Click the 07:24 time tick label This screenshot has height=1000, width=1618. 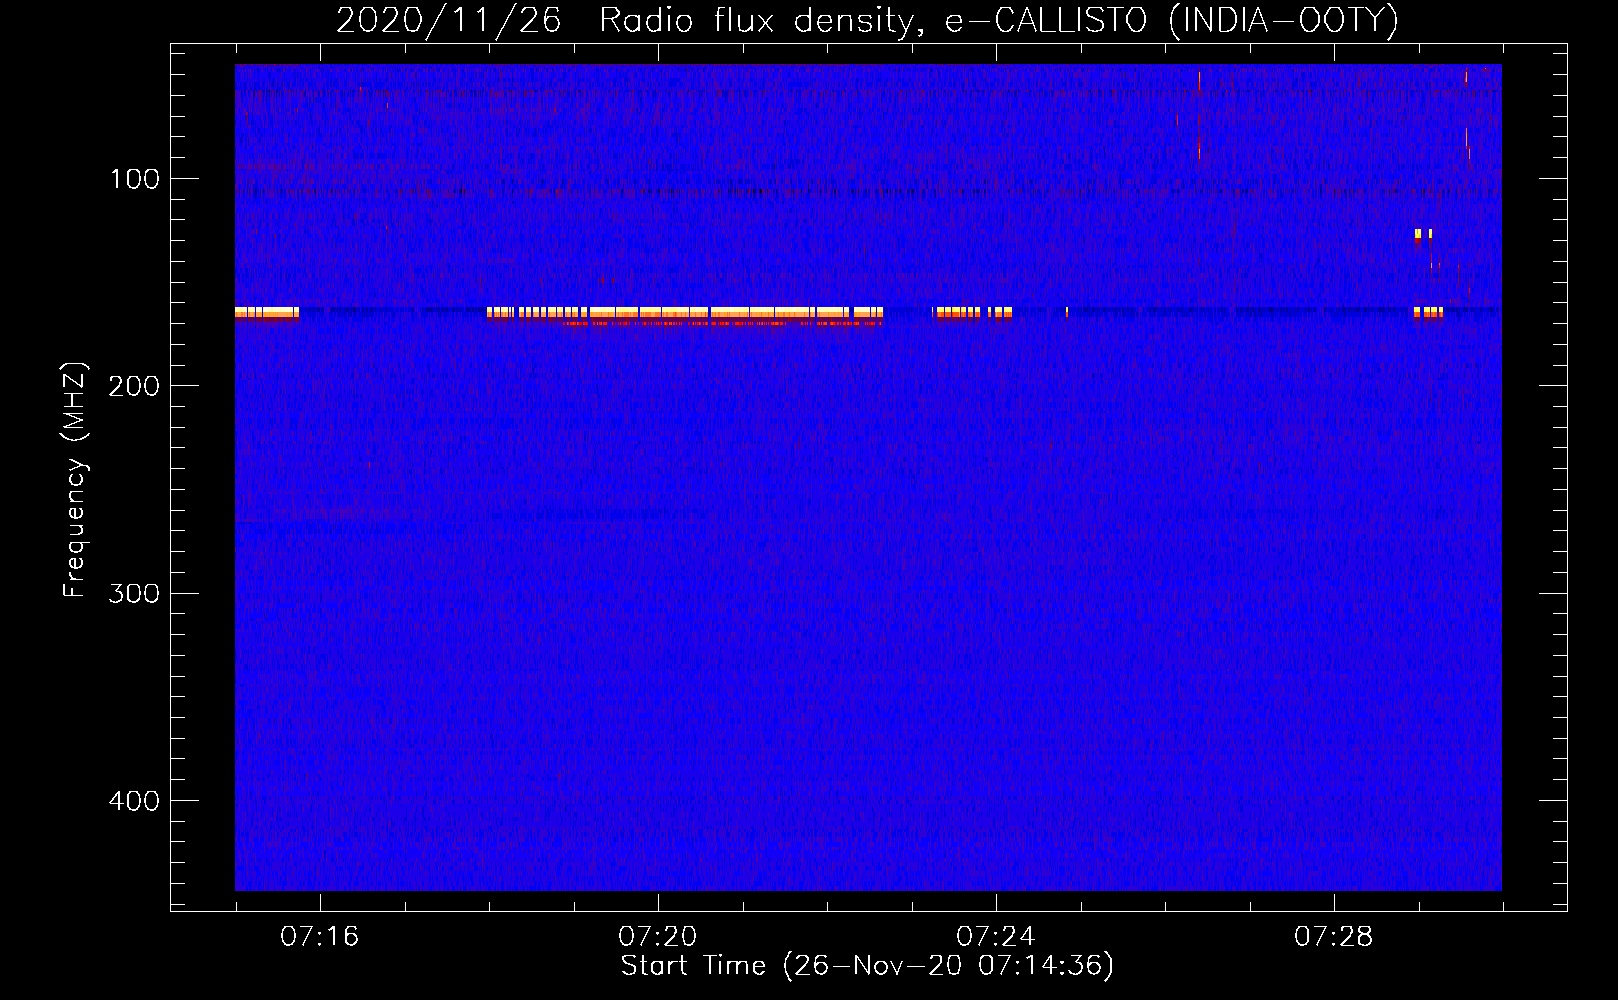[x=996, y=937]
